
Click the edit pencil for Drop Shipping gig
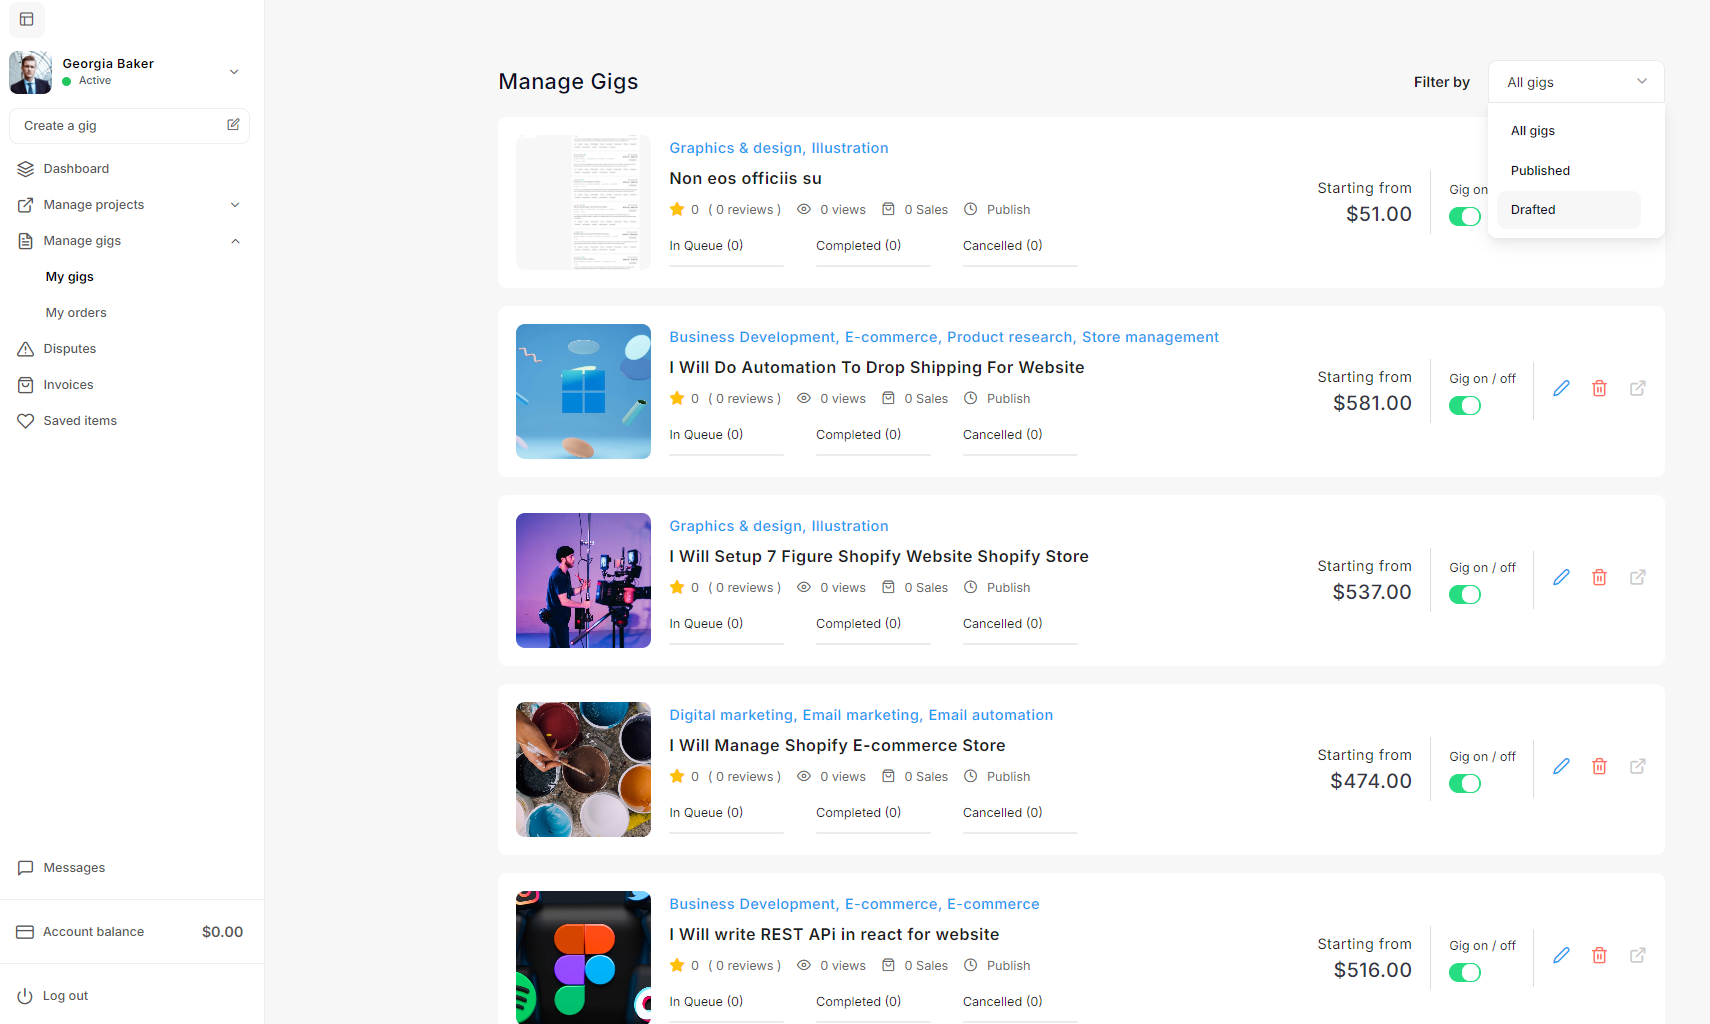(x=1561, y=388)
